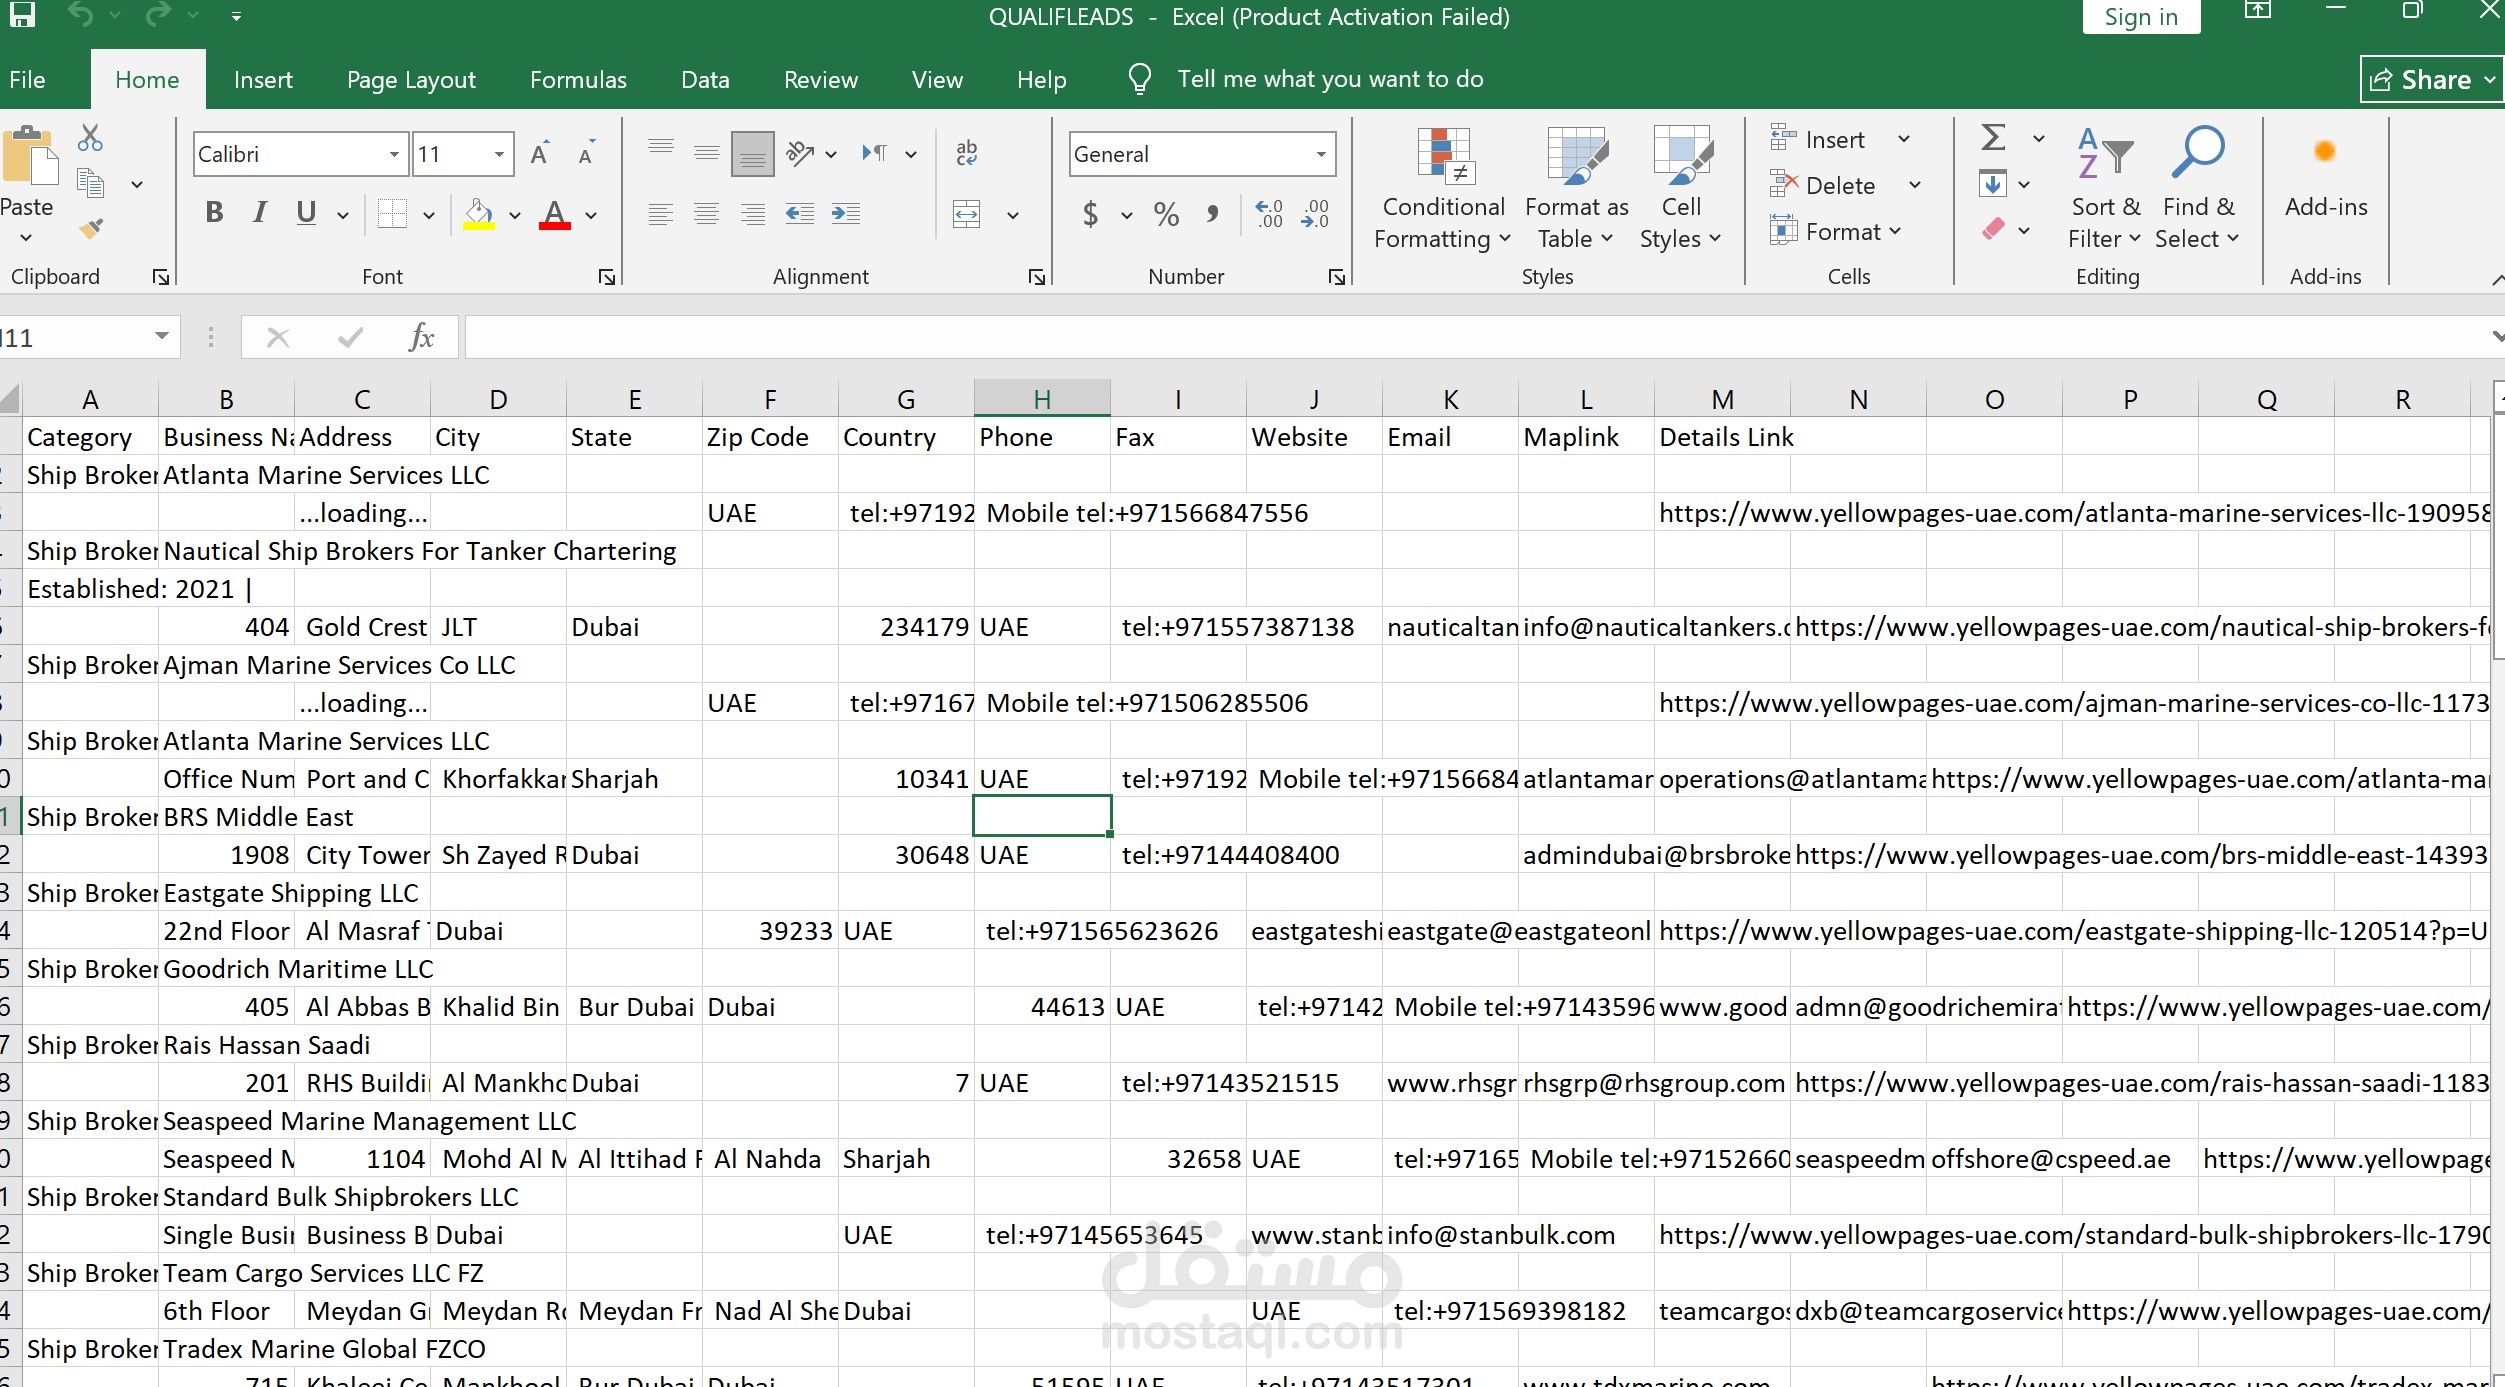Decrease decimal places shown

[x=1315, y=214]
